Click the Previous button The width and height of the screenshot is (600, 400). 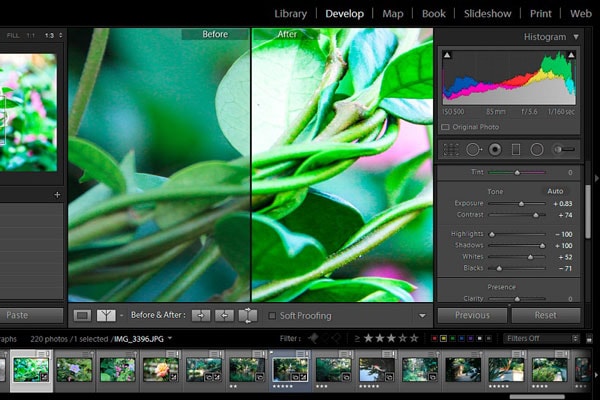(472, 315)
